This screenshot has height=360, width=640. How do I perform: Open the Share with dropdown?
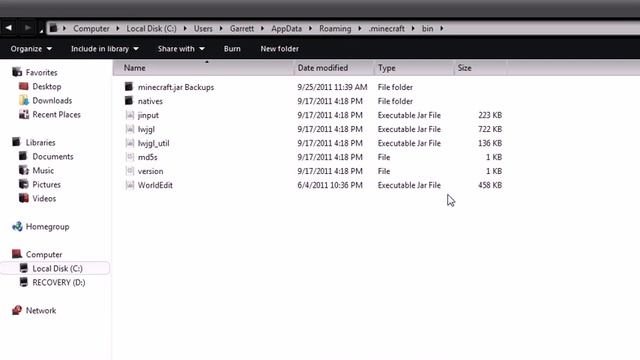pyautogui.click(x=181, y=49)
